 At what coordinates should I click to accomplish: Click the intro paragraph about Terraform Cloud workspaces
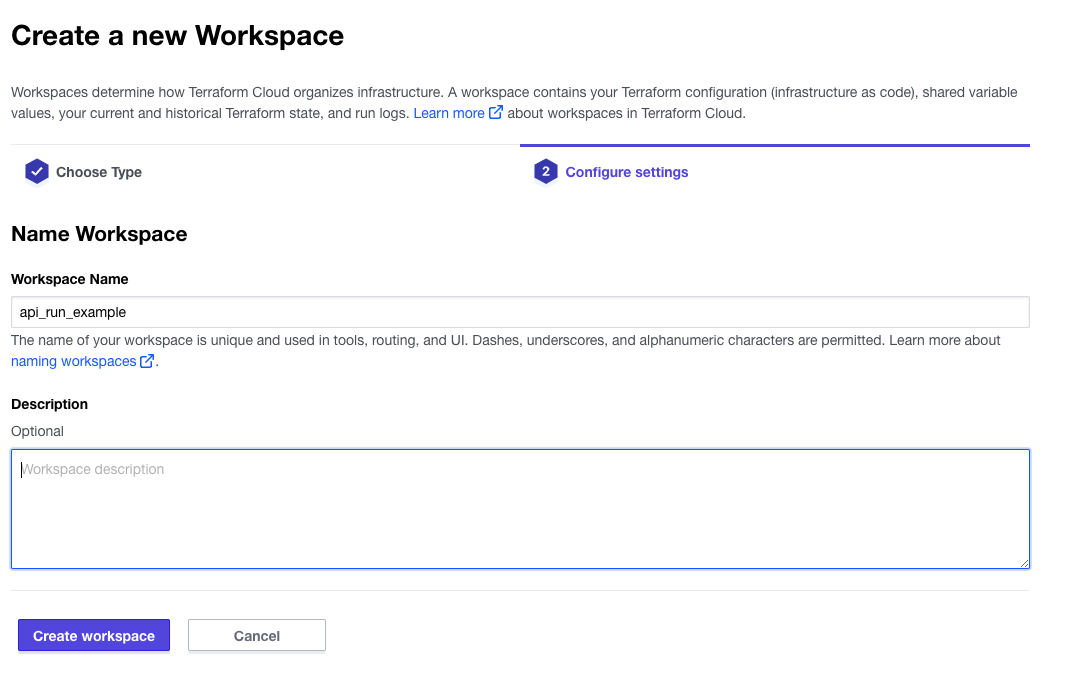pyautogui.click(x=514, y=92)
